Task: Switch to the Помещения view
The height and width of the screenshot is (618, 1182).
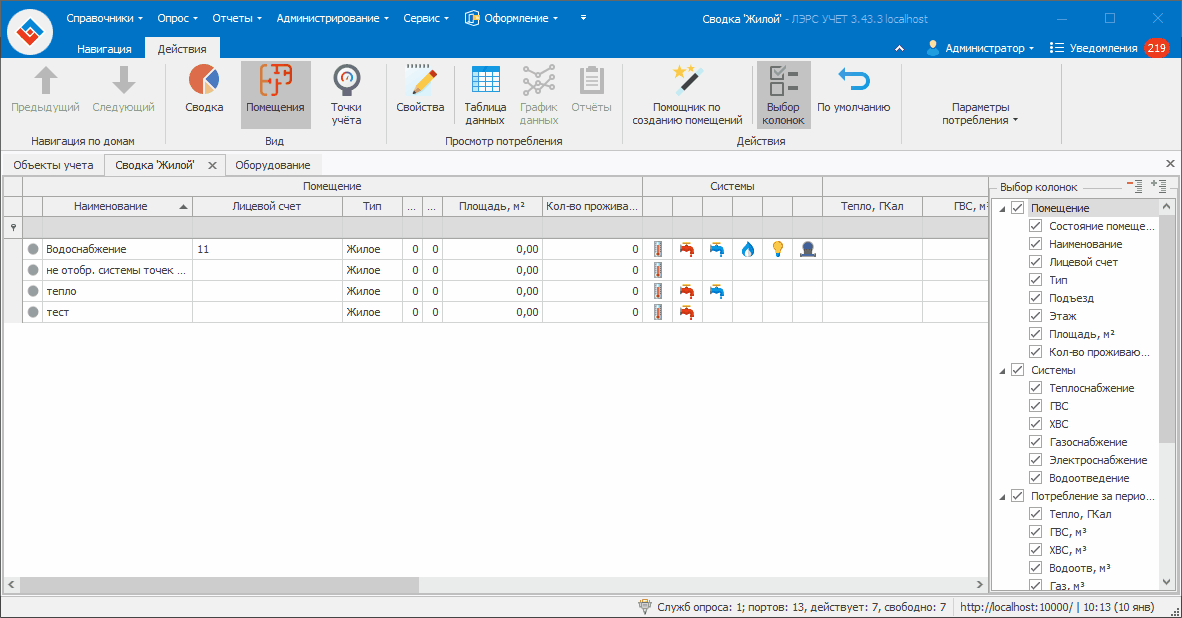Action: [x=275, y=94]
